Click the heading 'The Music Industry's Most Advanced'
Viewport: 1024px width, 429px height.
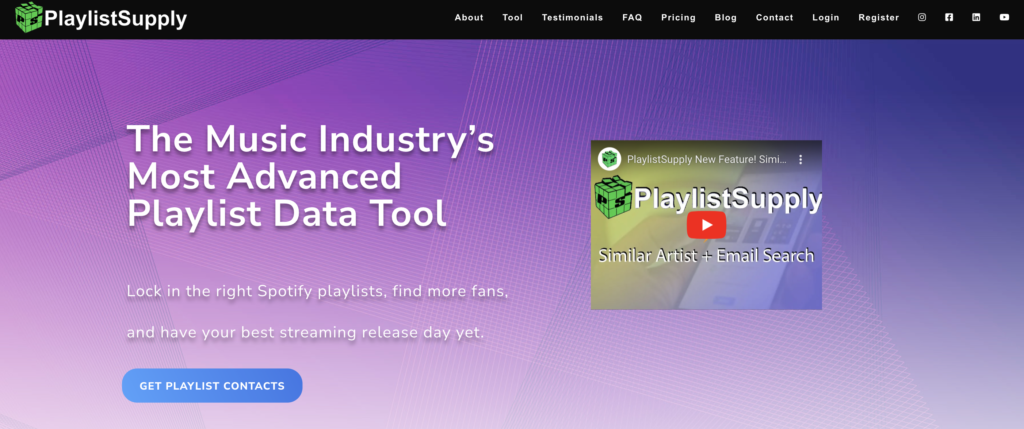310,157
